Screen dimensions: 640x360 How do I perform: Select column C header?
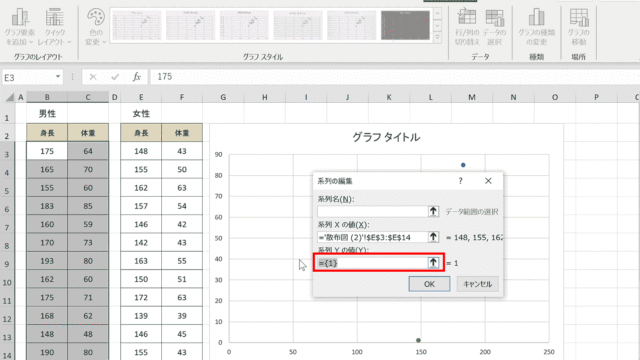[88, 97]
